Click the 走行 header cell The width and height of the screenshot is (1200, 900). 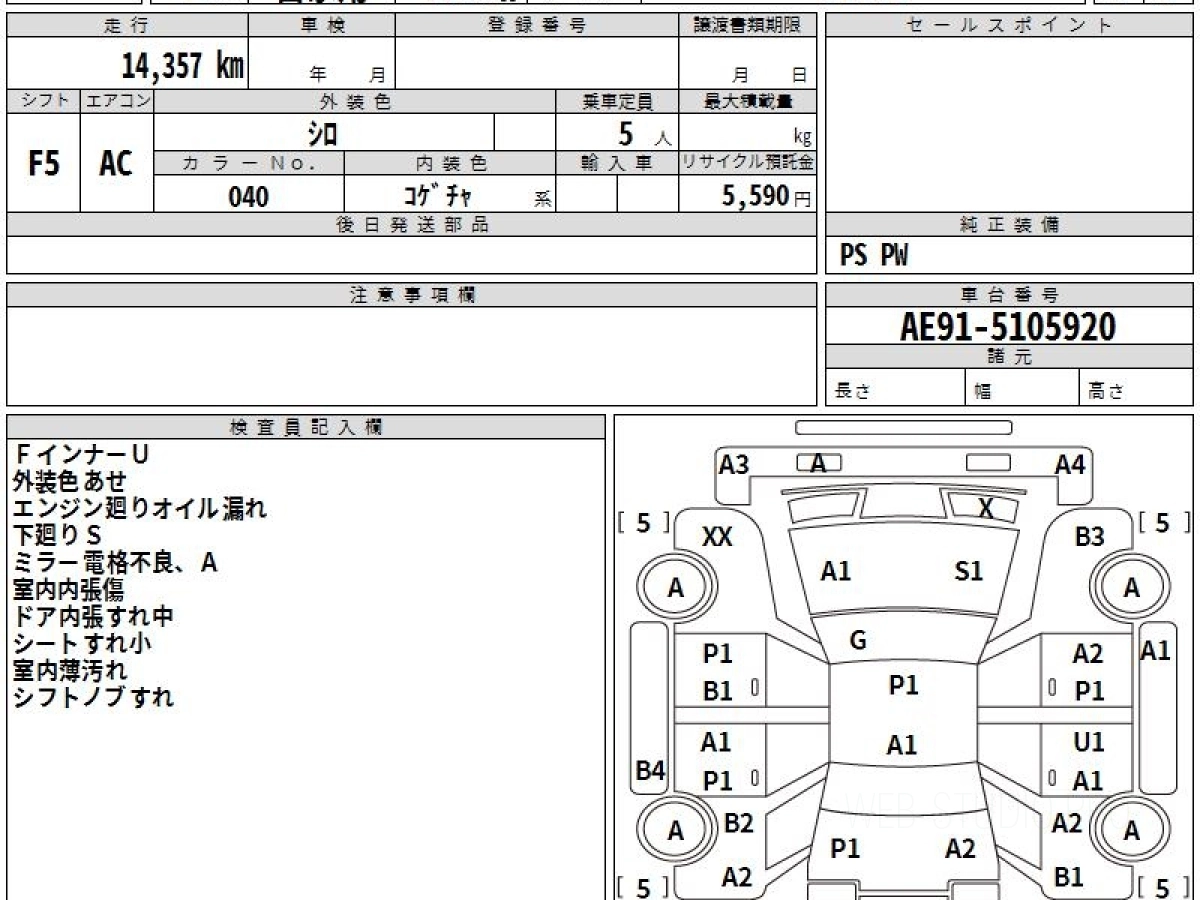pos(126,26)
